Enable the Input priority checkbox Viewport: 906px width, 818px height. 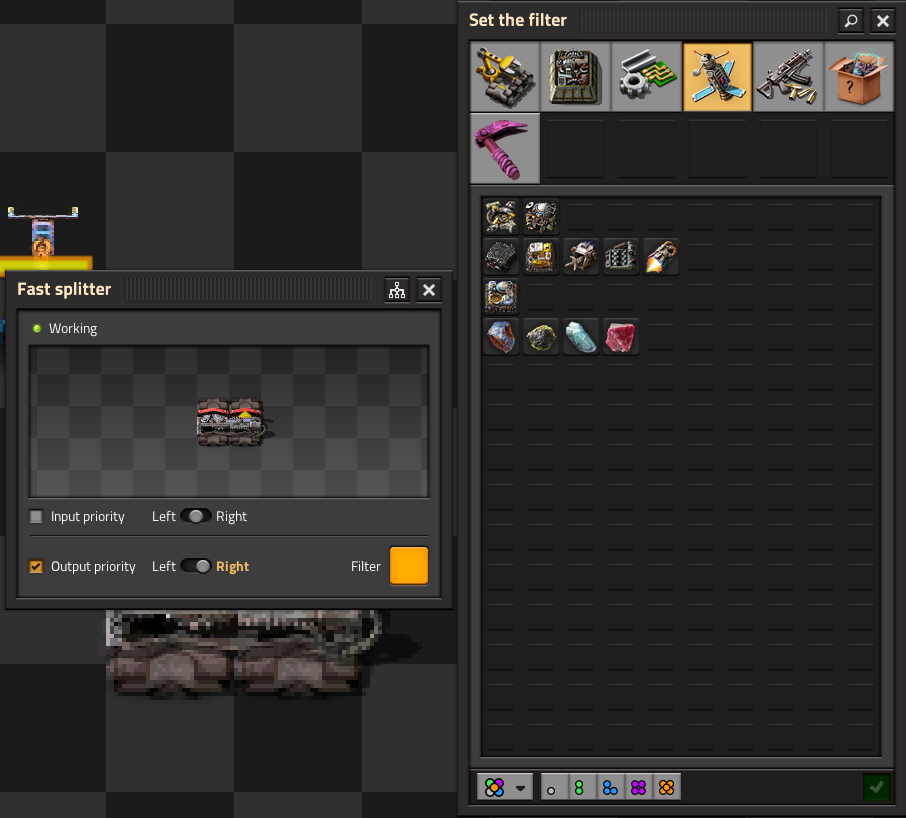(x=36, y=516)
